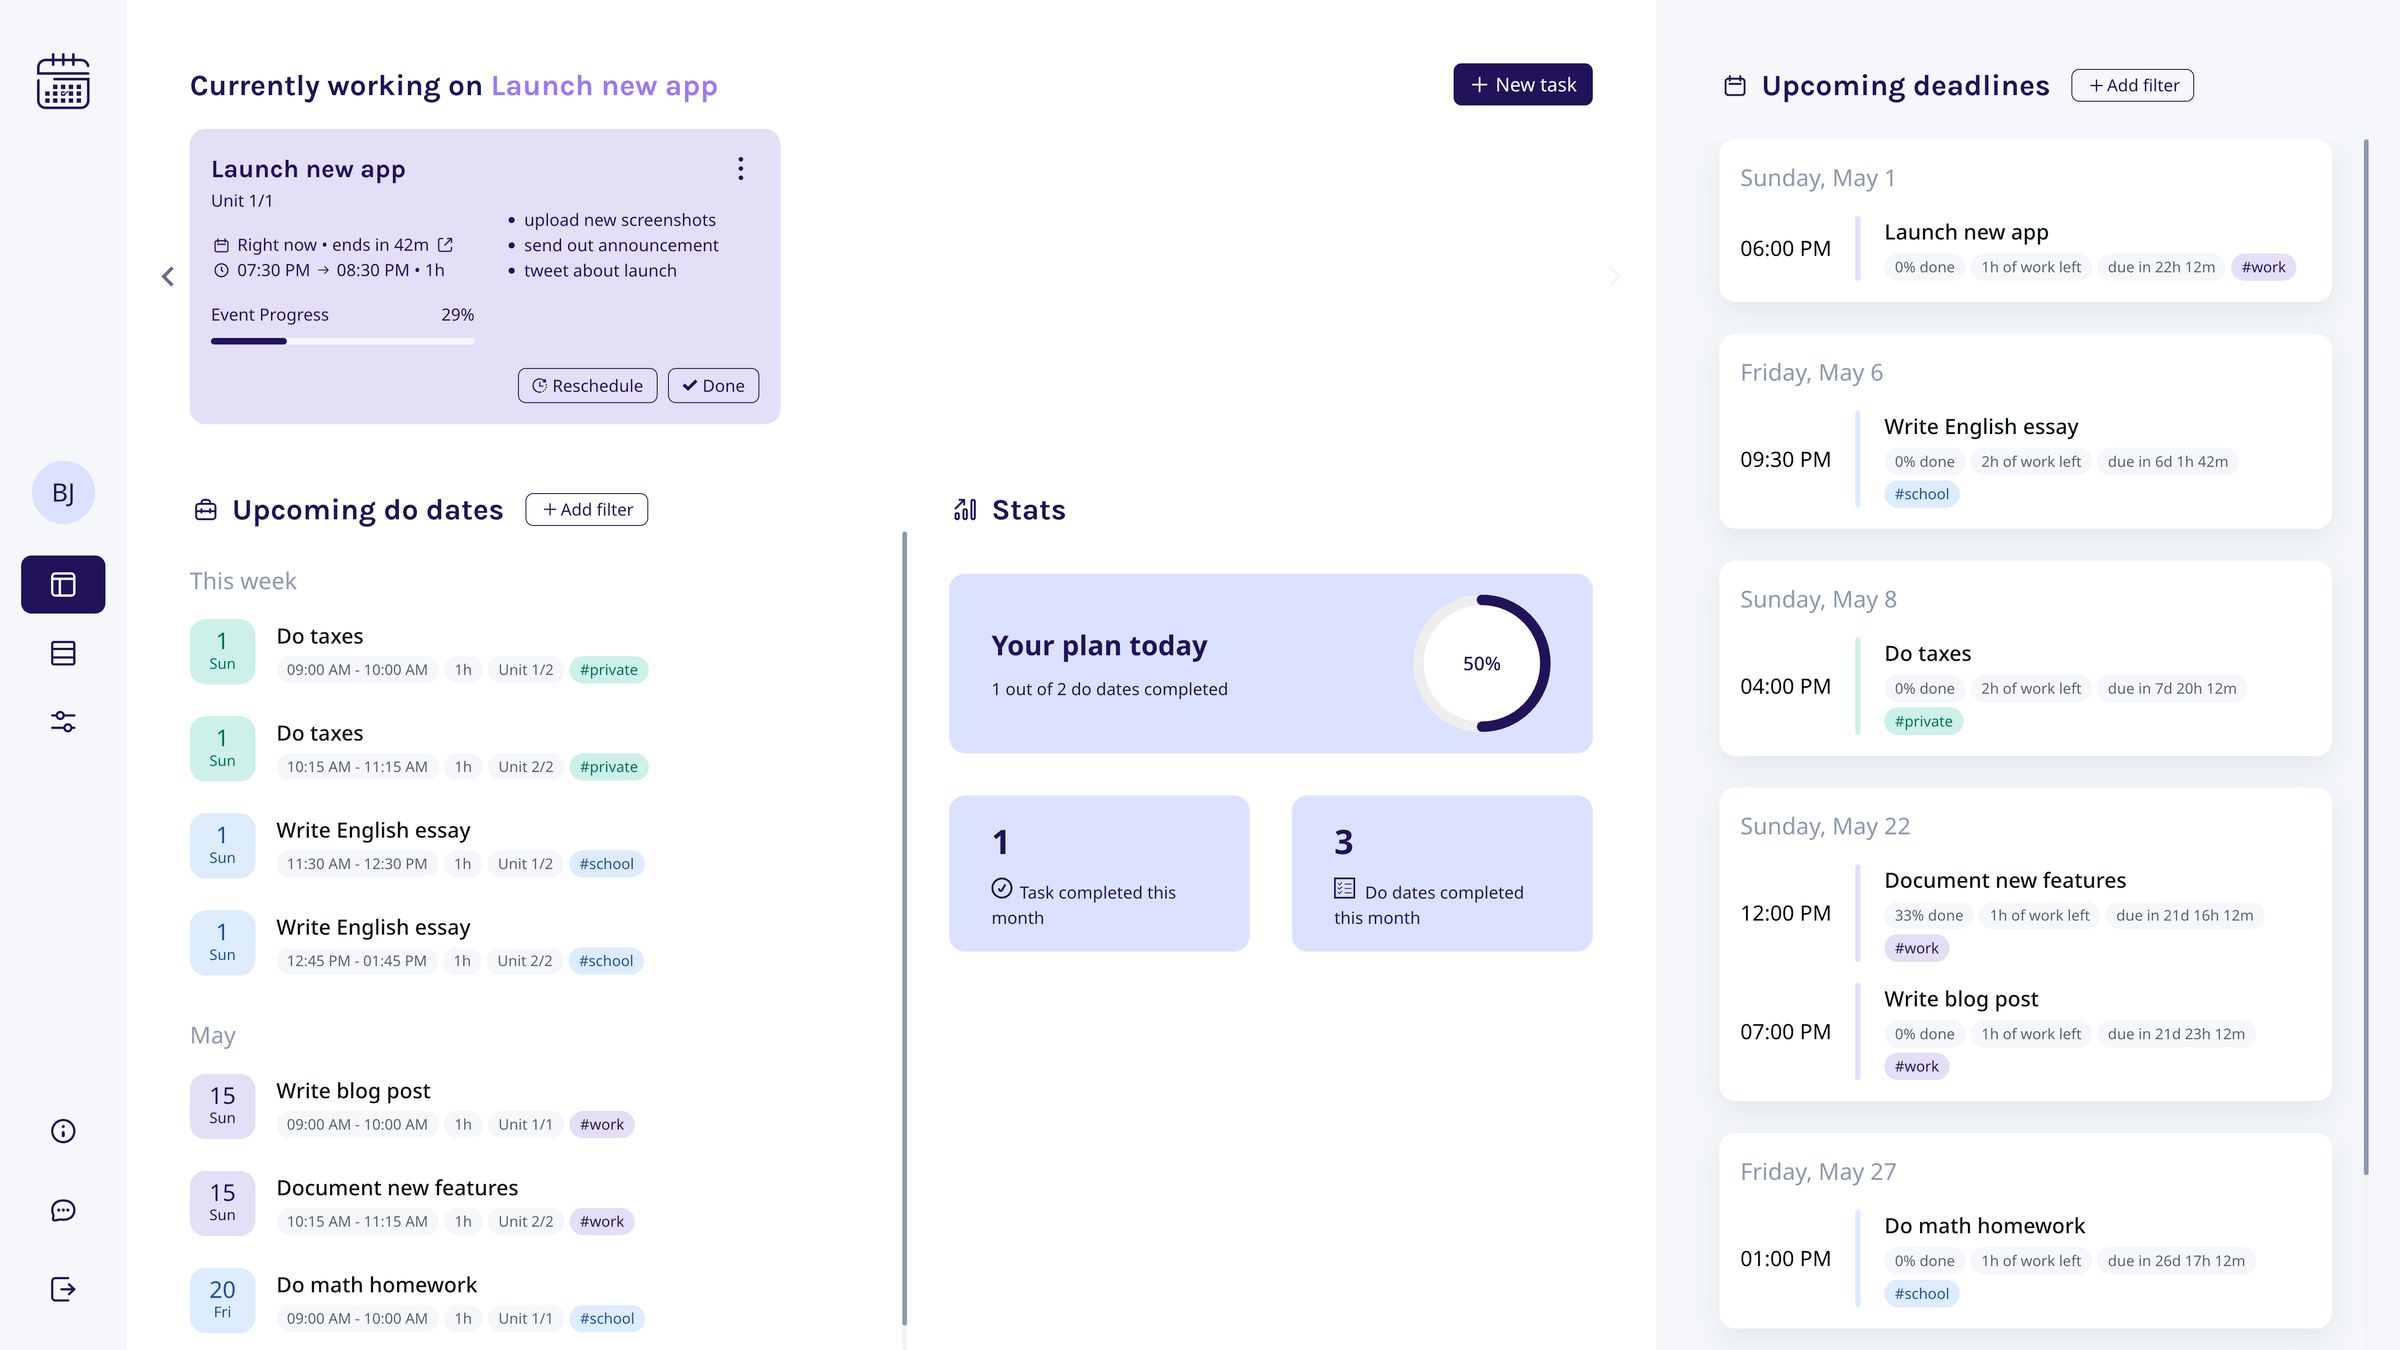Click the BJ profile avatar
2400x1350 pixels.
pyautogui.click(x=63, y=492)
